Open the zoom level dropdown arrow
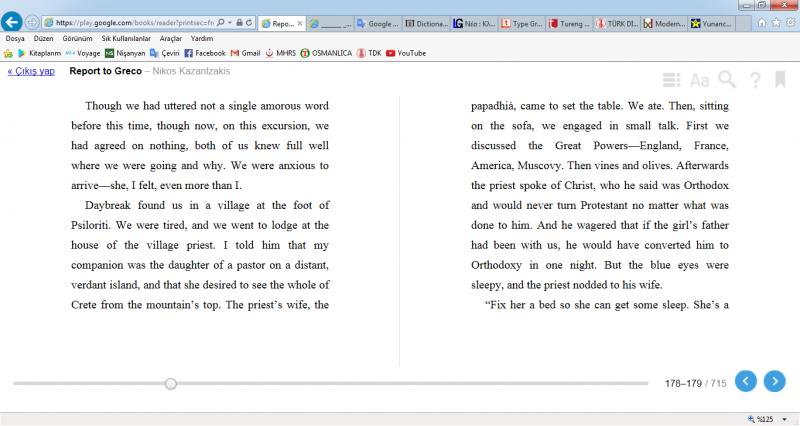800x426 pixels. pos(785,420)
